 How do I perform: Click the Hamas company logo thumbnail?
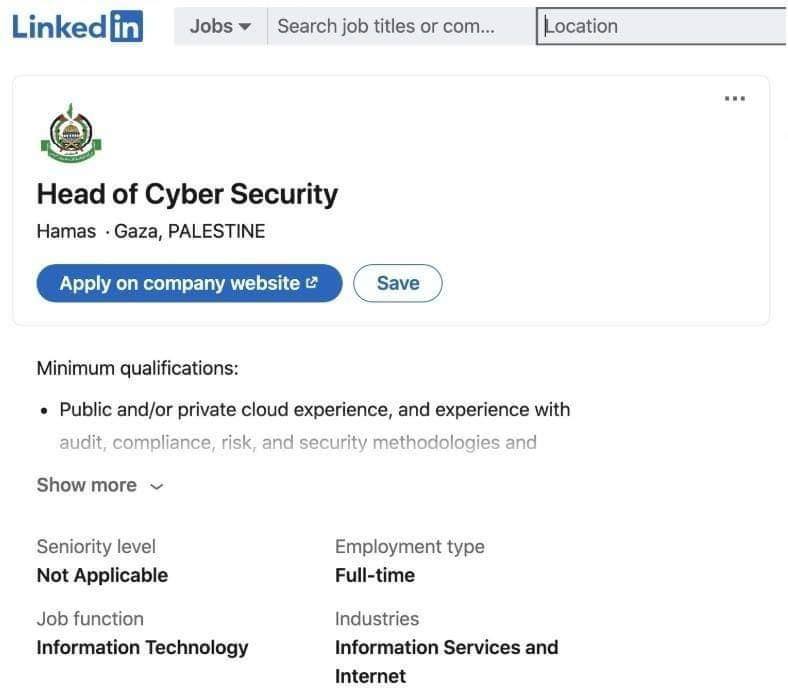coord(71,133)
